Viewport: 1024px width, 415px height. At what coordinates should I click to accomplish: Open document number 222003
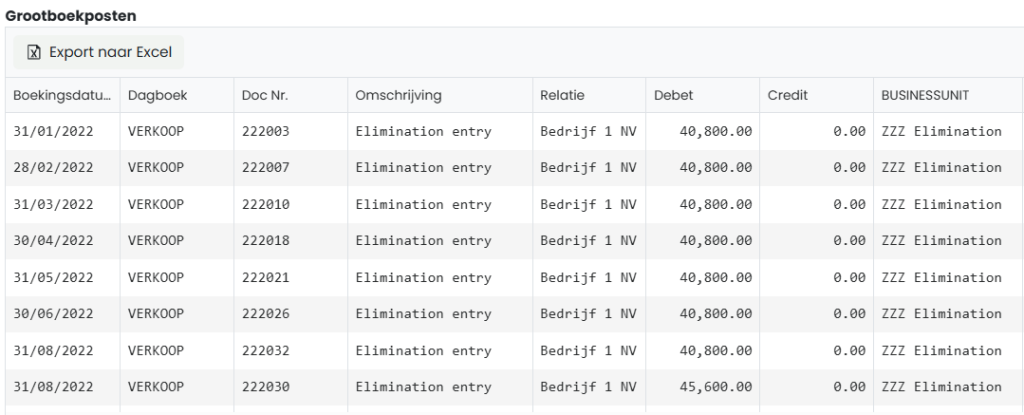(x=266, y=131)
